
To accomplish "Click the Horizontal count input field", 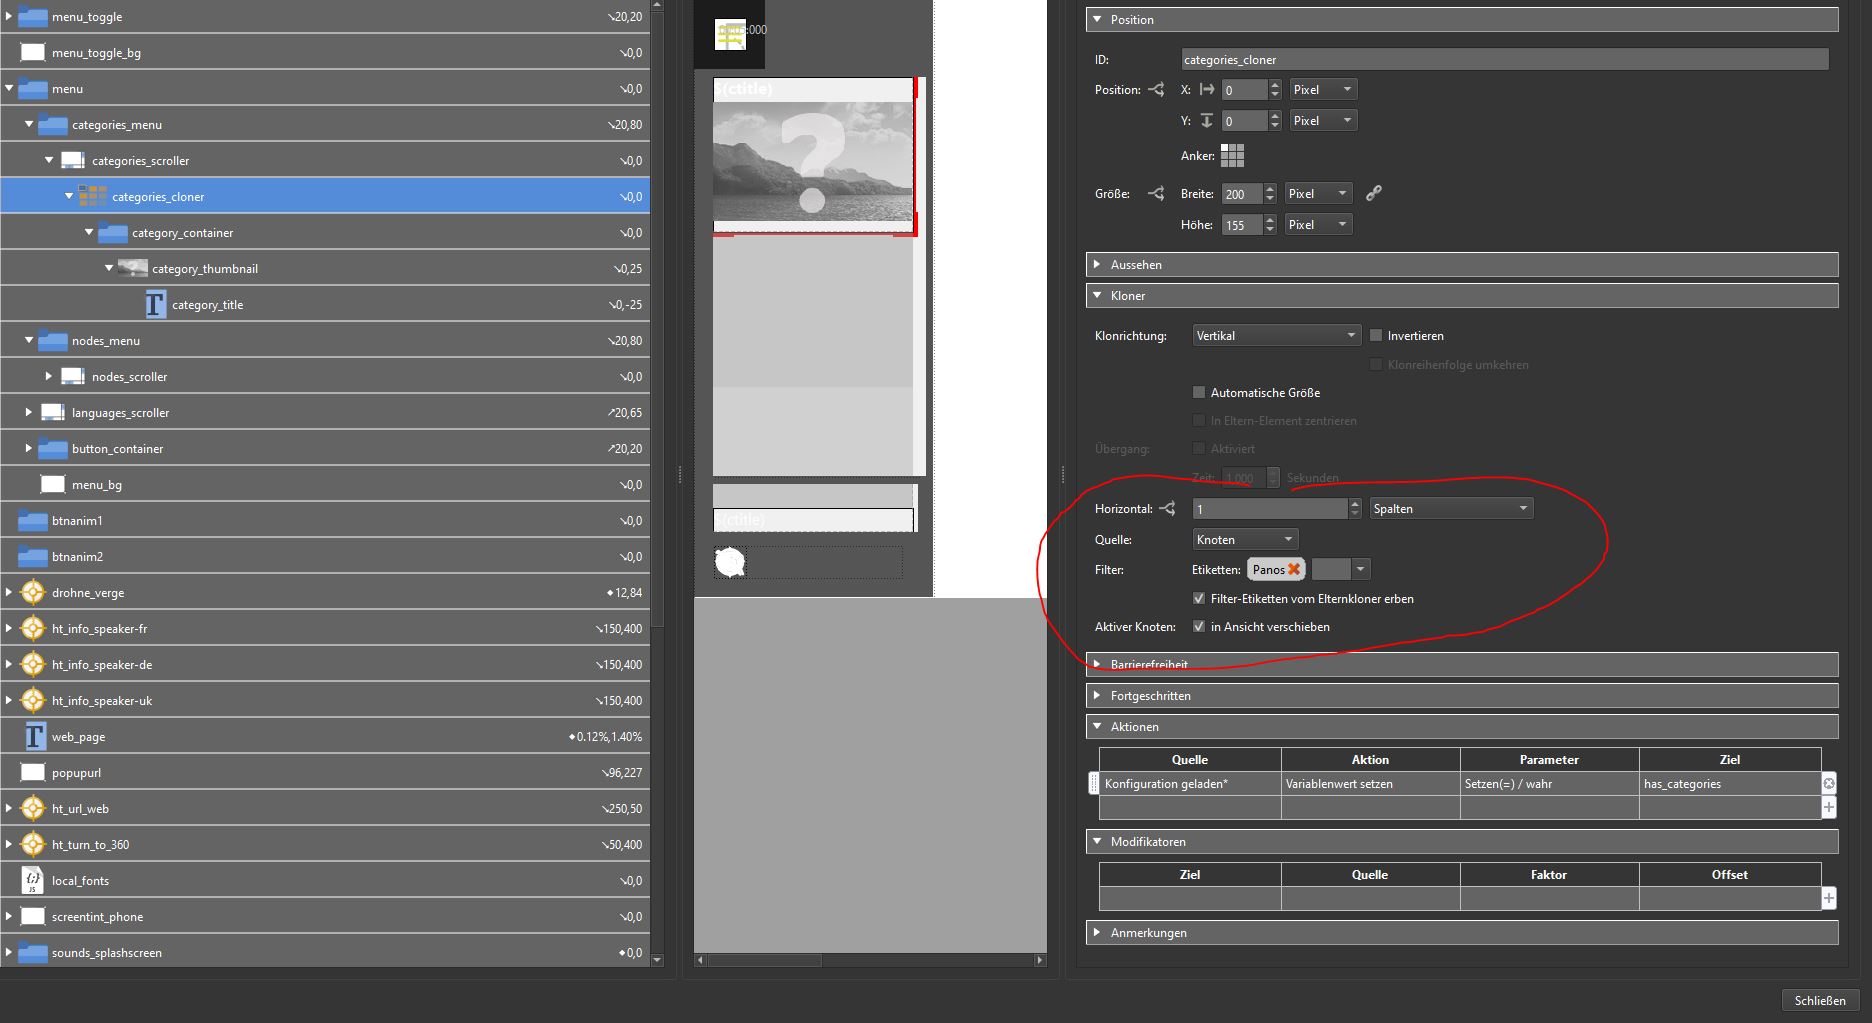I will point(1270,508).
